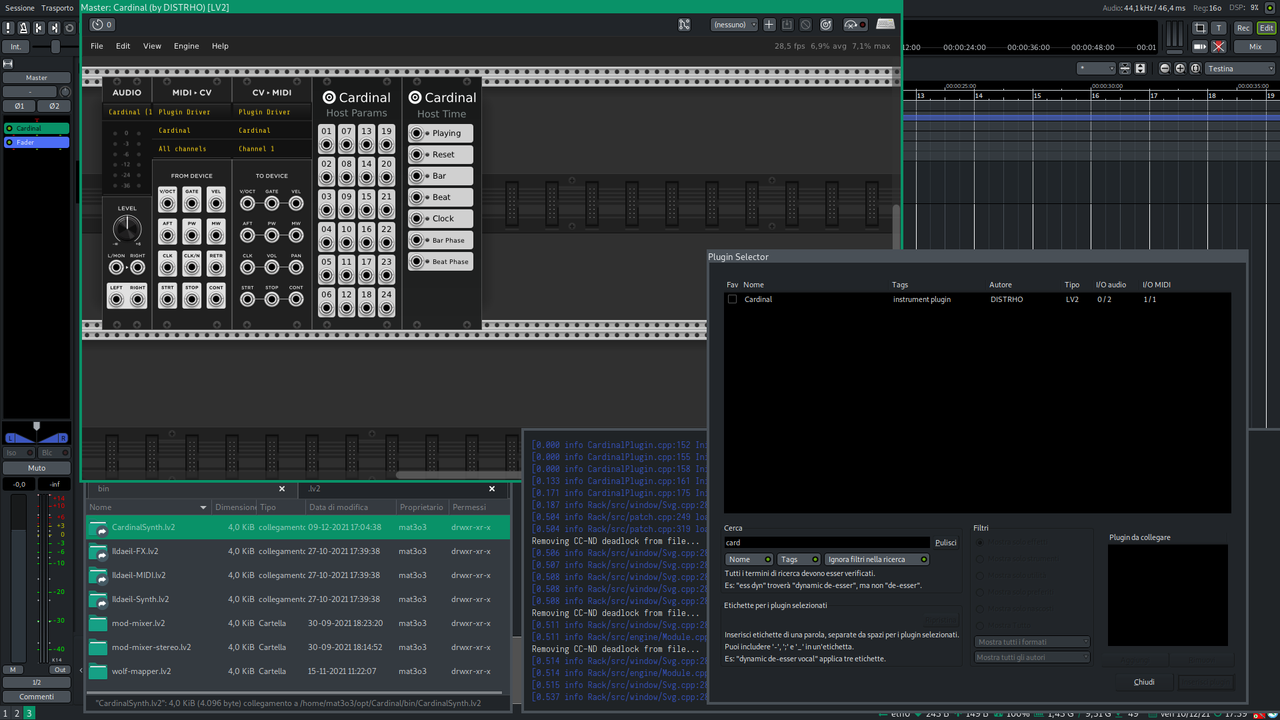The height and width of the screenshot is (720, 1280).
Task: Toggle the Muto mute button on Master strip
Action: point(36,468)
